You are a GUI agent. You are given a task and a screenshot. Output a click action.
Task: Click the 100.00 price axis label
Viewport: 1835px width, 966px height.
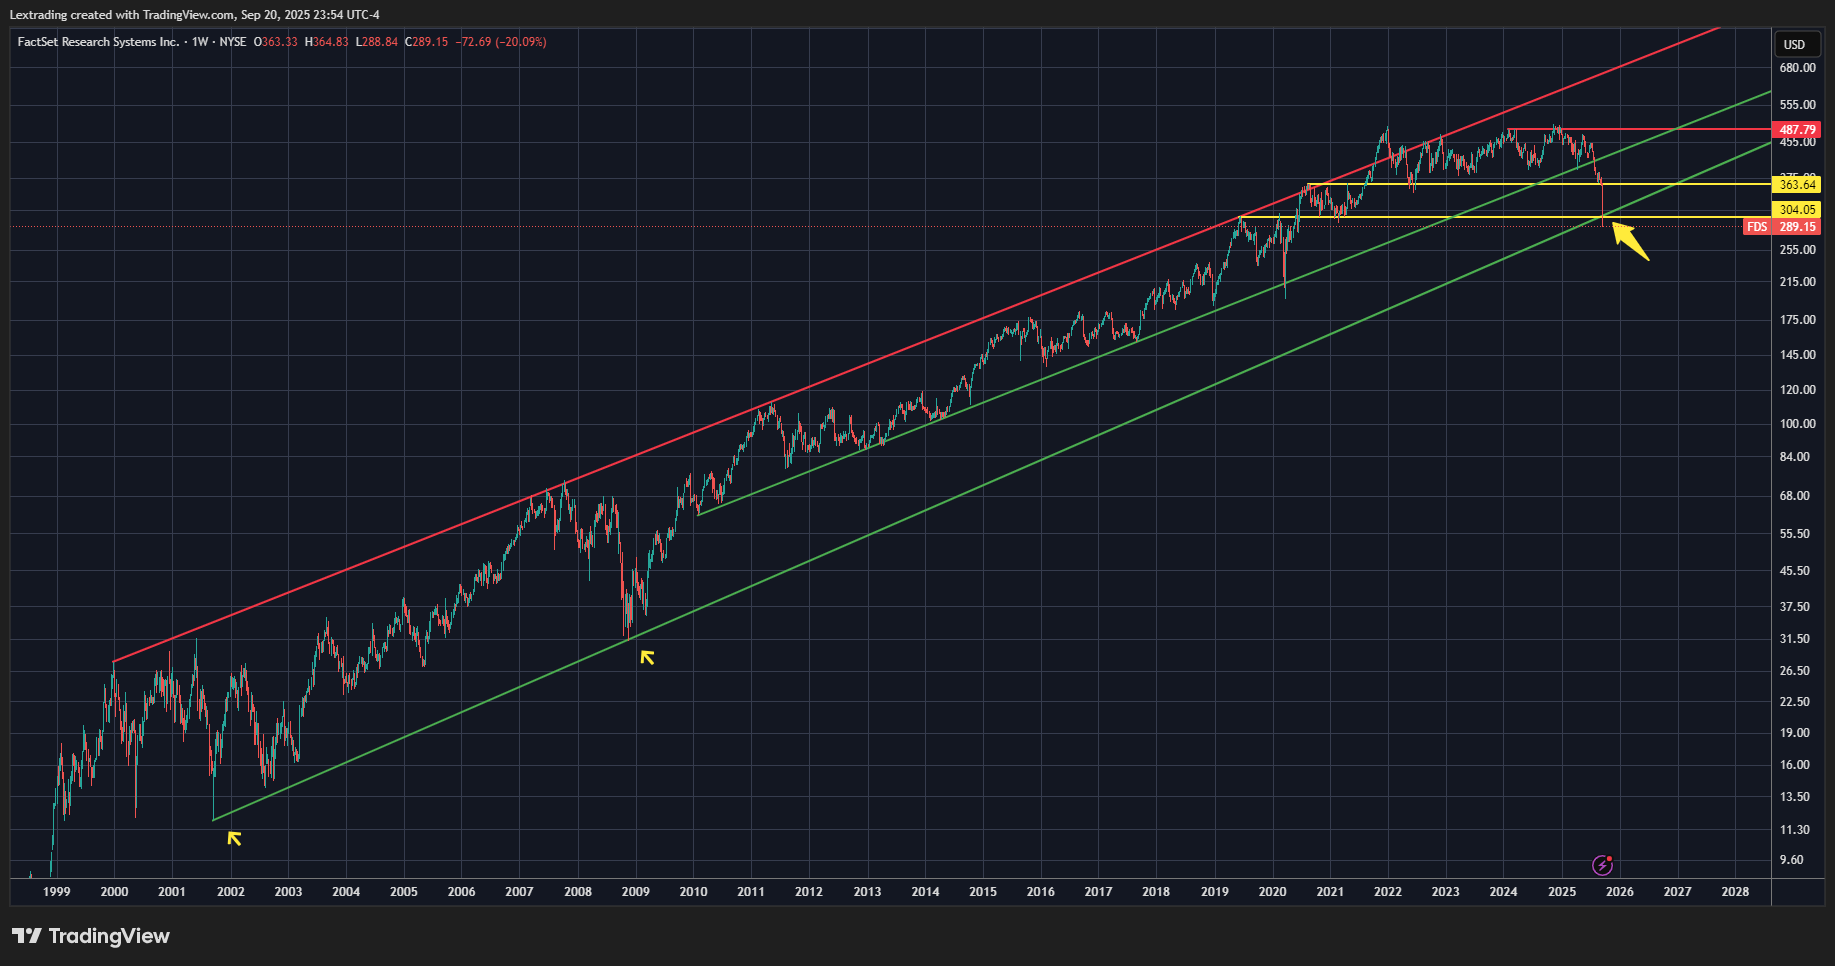tap(1797, 424)
